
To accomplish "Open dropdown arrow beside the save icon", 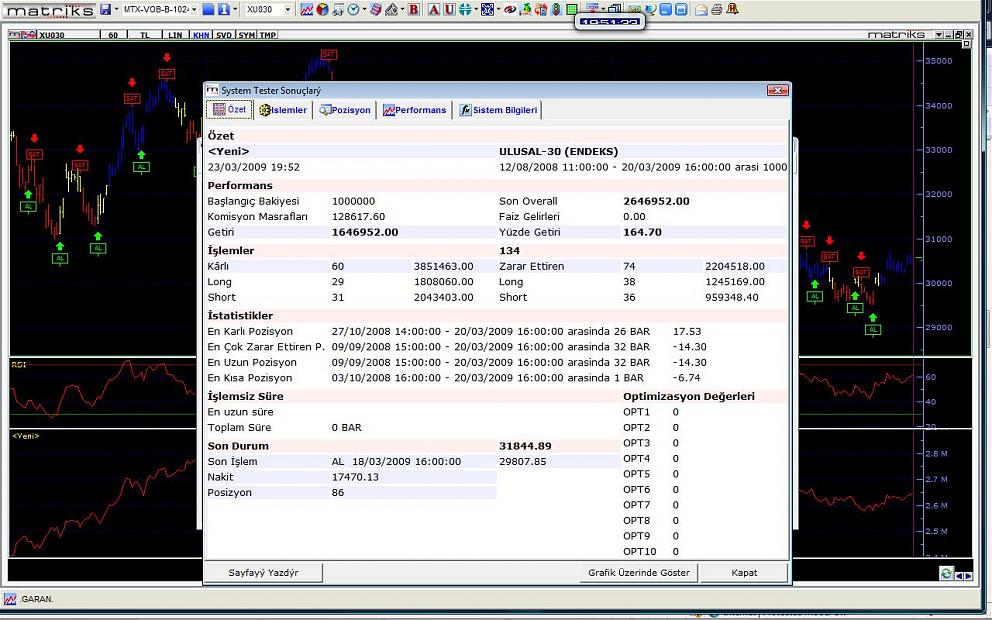I will [x=115, y=9].
